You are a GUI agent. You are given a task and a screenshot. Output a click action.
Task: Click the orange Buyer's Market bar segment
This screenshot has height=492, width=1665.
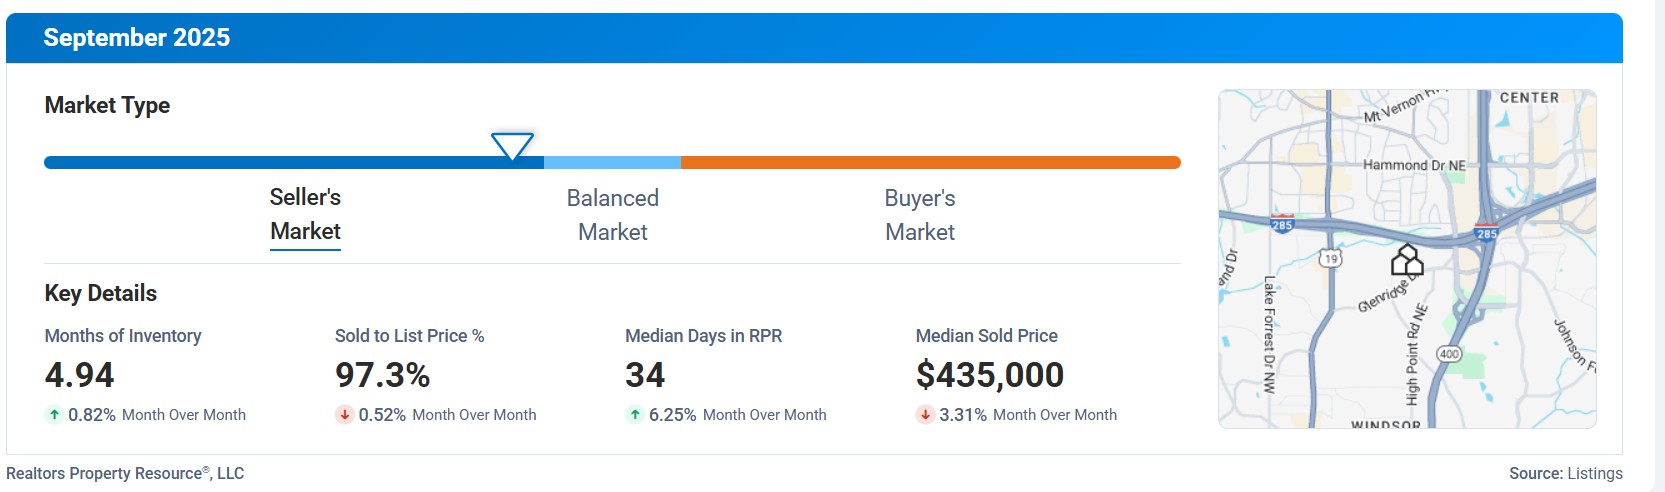point(930,162)
